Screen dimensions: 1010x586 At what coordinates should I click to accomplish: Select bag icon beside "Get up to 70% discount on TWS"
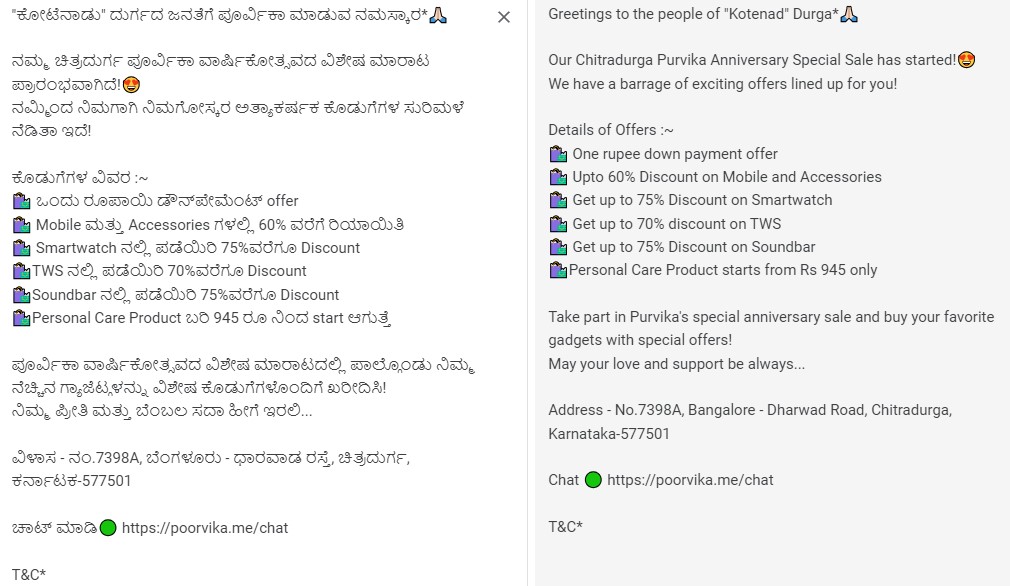[558, 224]
